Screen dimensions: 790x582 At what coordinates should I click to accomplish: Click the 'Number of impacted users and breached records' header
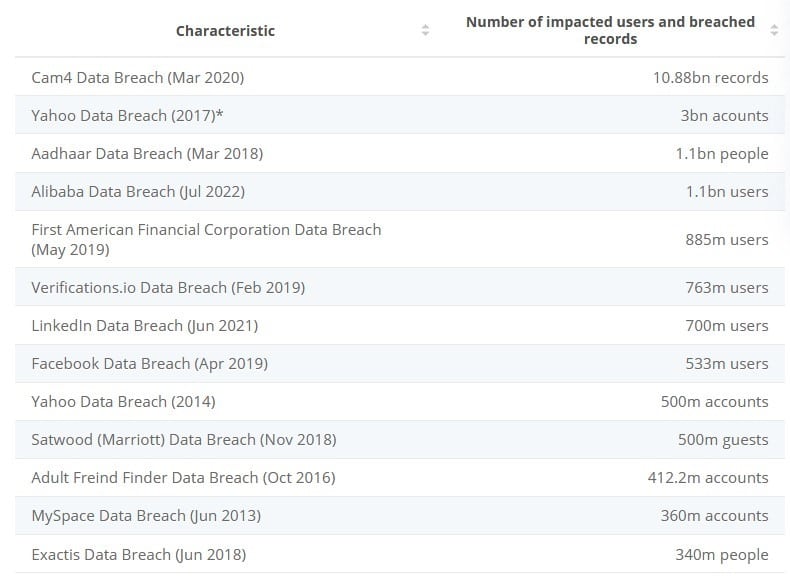[610, 30]
